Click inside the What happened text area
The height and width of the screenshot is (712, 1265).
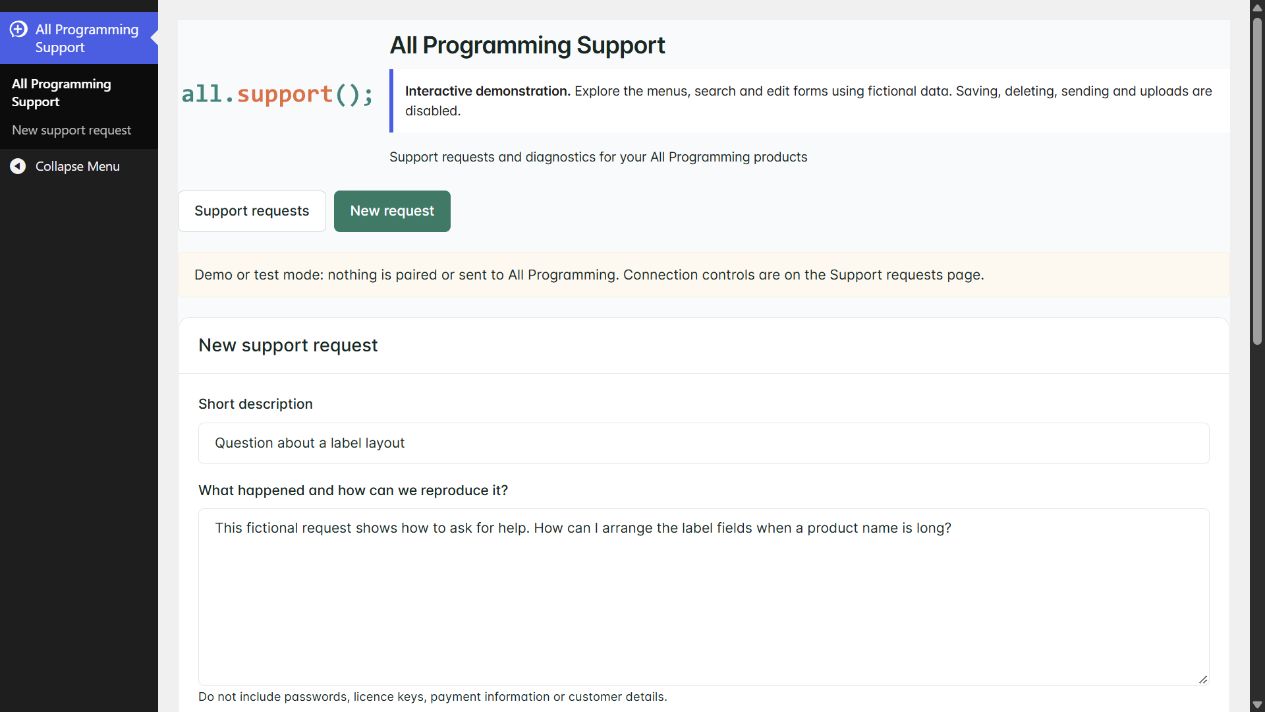[704, 597]
